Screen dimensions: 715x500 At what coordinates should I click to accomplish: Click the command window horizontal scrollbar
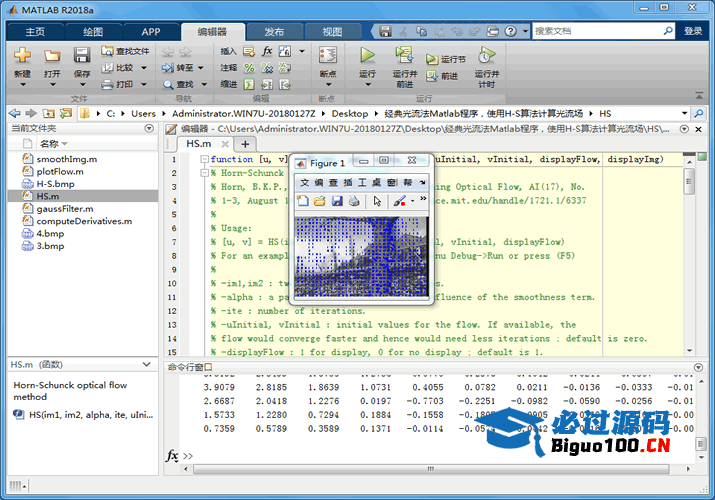(431, 469)
